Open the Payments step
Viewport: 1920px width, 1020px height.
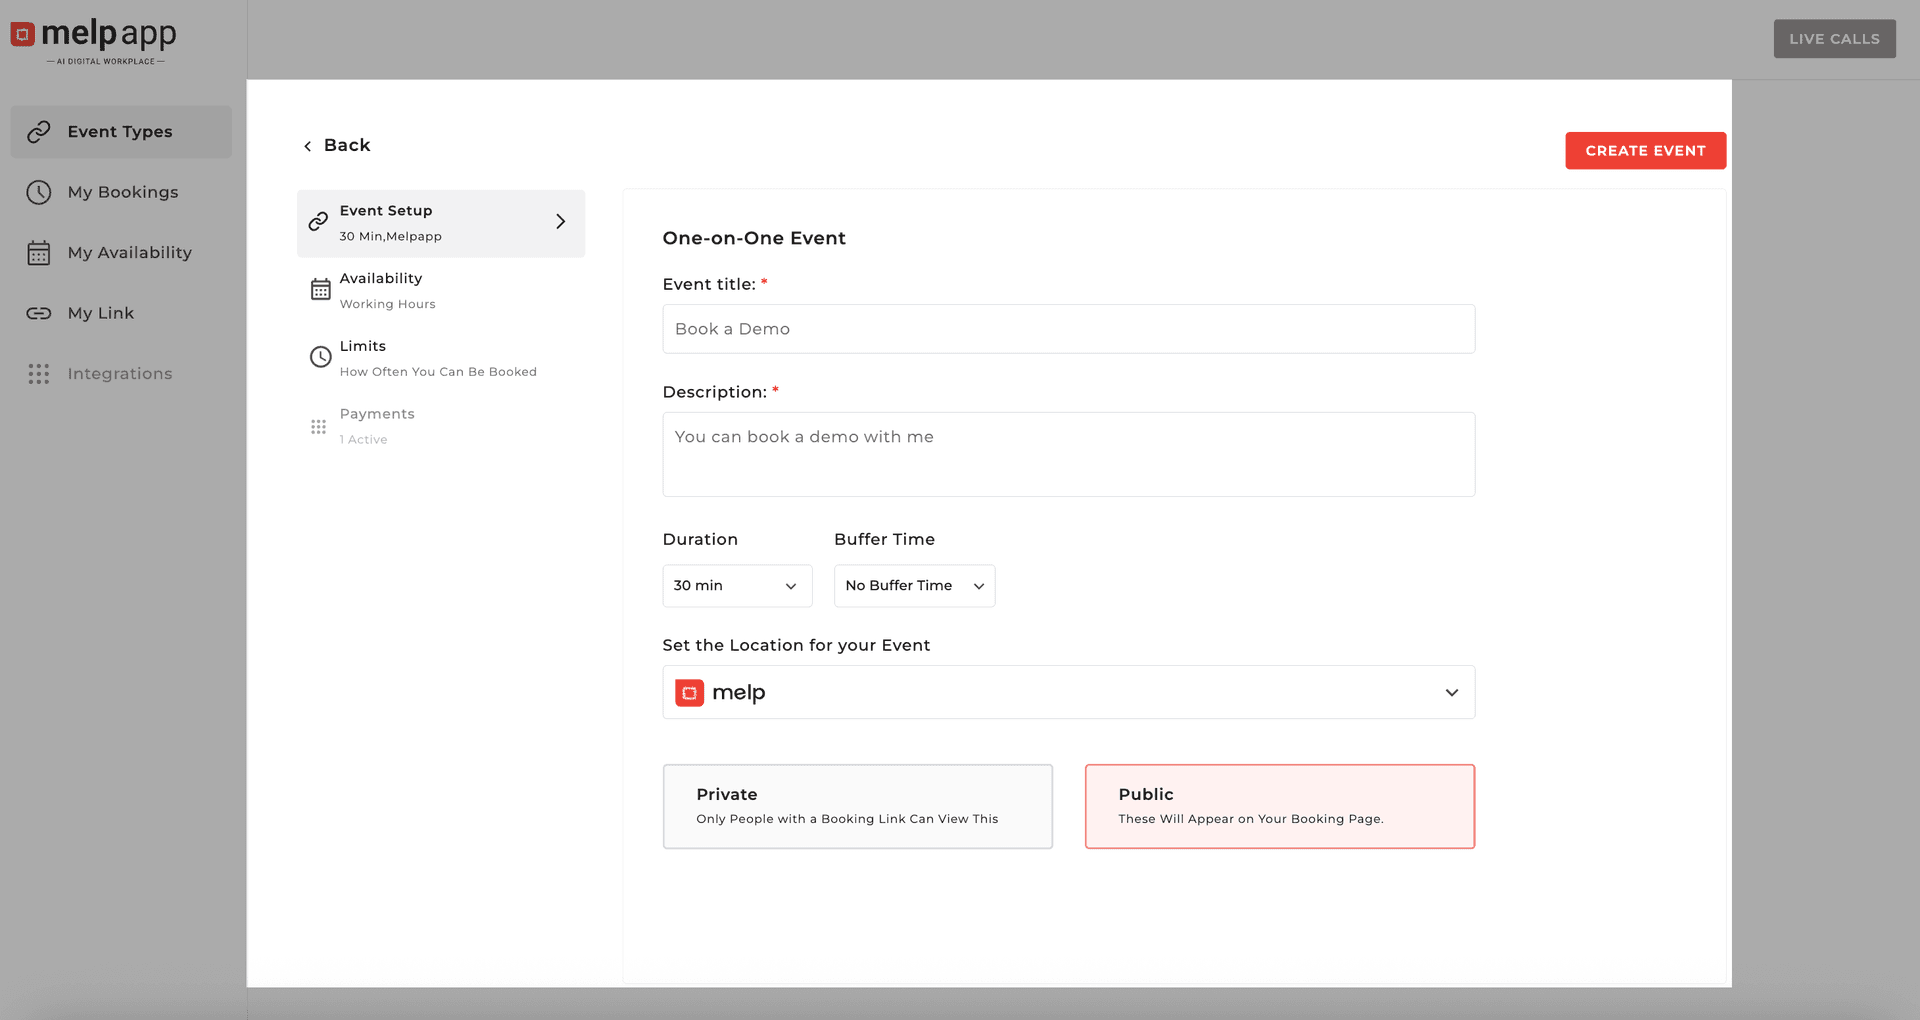377,425
